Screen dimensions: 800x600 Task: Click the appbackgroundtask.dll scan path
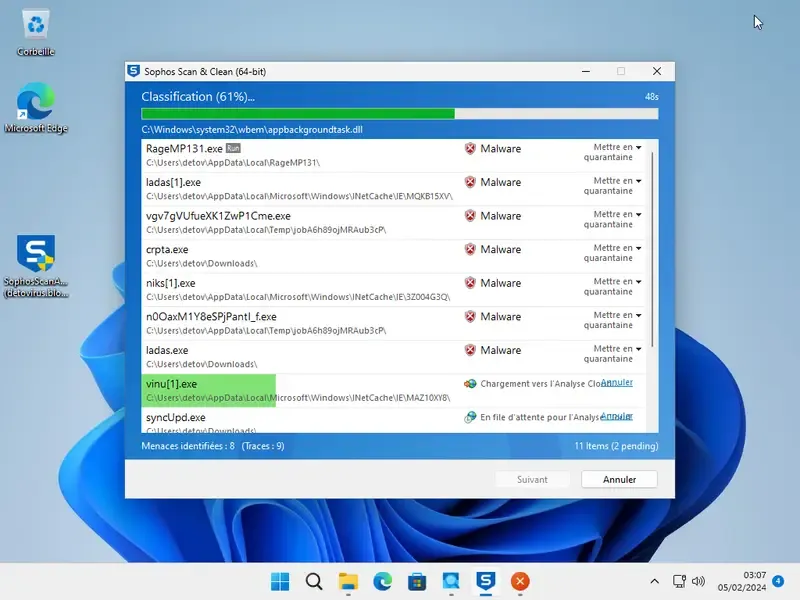(252, 130)
